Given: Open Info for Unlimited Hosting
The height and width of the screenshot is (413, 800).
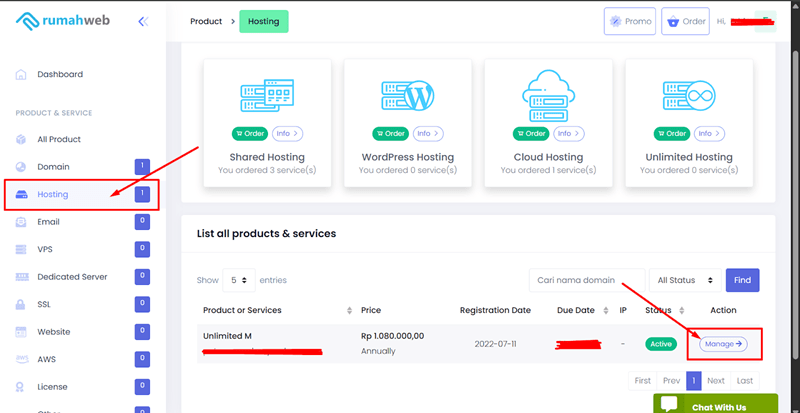Looking at the screenshot, I should click(x=709, y=134).
